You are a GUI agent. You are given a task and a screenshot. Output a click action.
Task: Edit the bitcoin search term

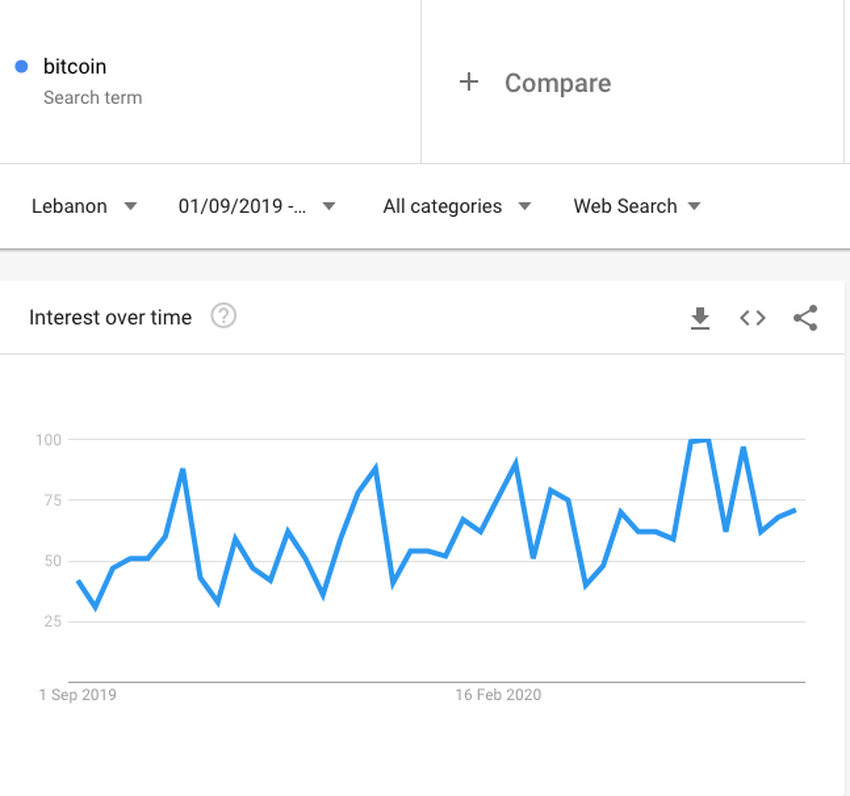75,67
